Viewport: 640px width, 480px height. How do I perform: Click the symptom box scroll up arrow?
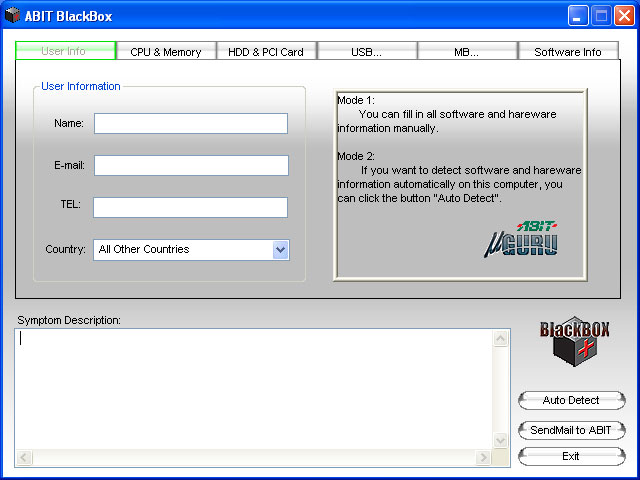[x=501, y=338]
